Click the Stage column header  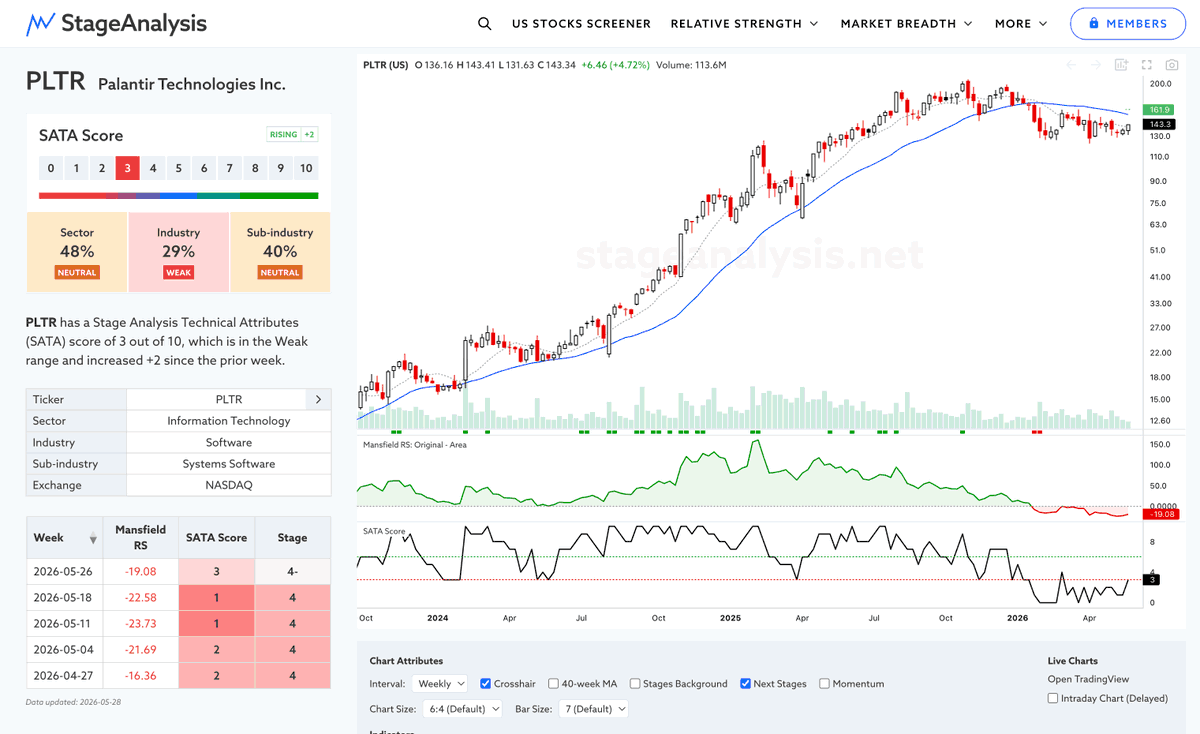tap(293, 538)
